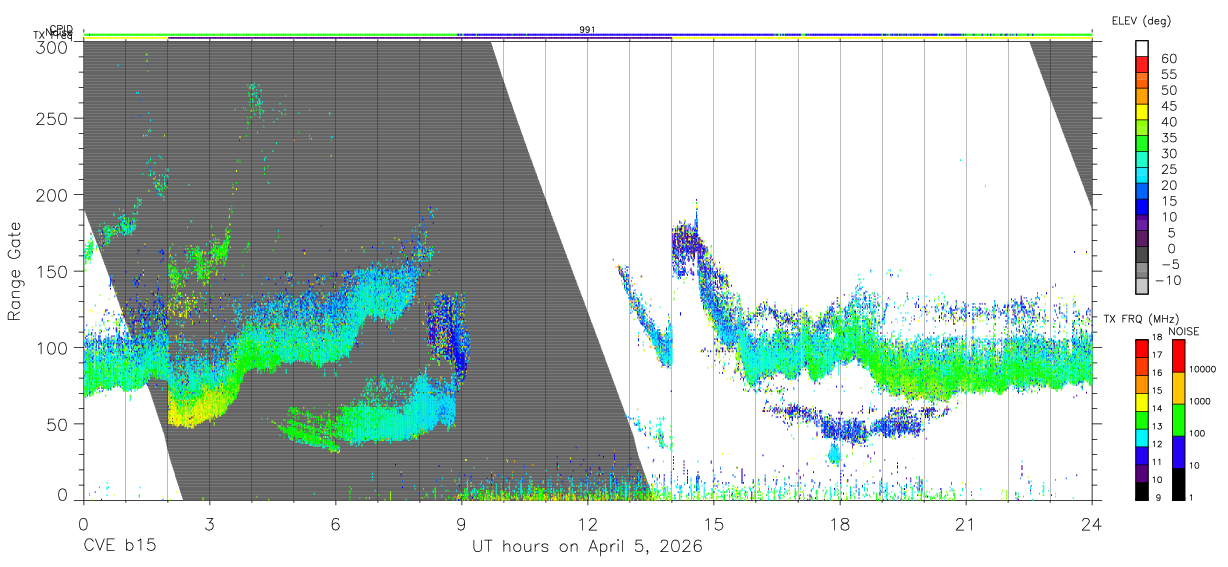The width and height of the screenshot is (1228, 567).
Task: Click the blue NOISE swatch above 10
Action: tap(1177, 452)
